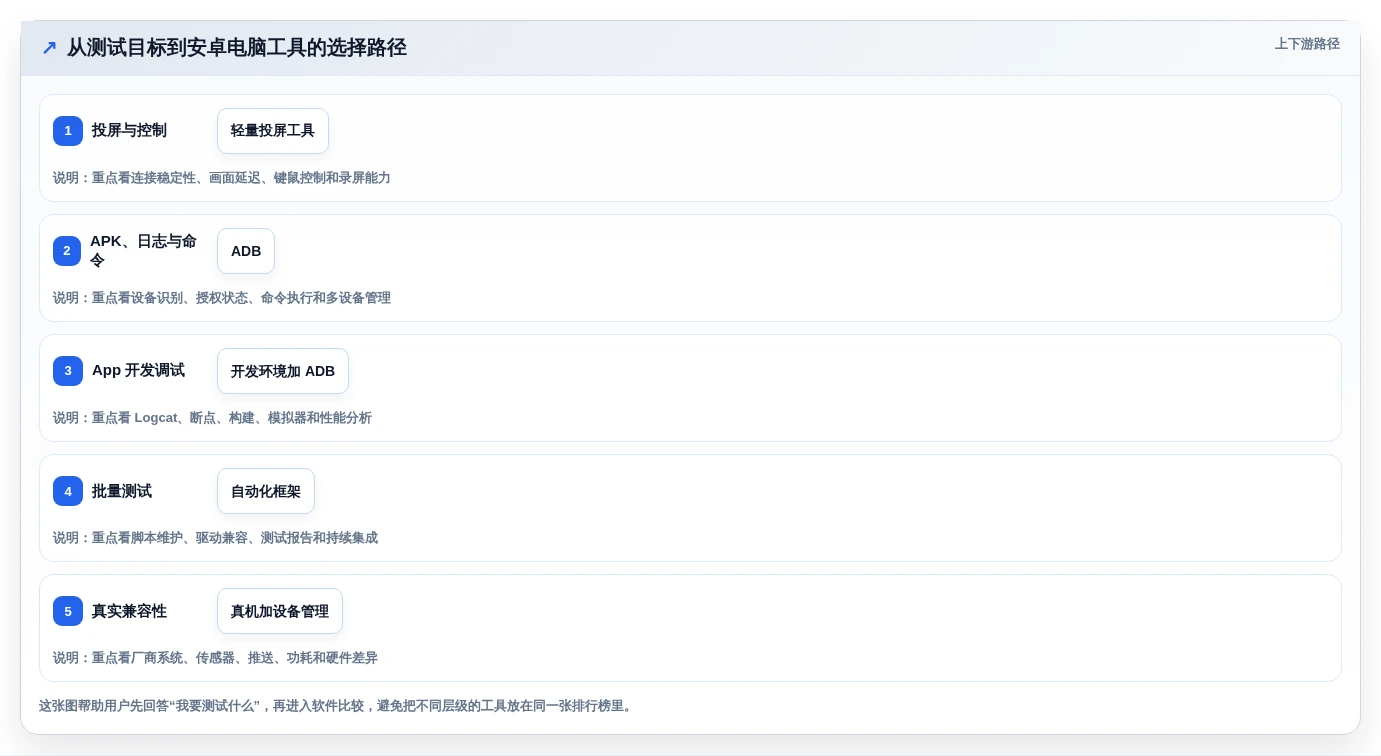
Task: Click the 轻量投屏工具 chip
Action: tap(273, 131)
